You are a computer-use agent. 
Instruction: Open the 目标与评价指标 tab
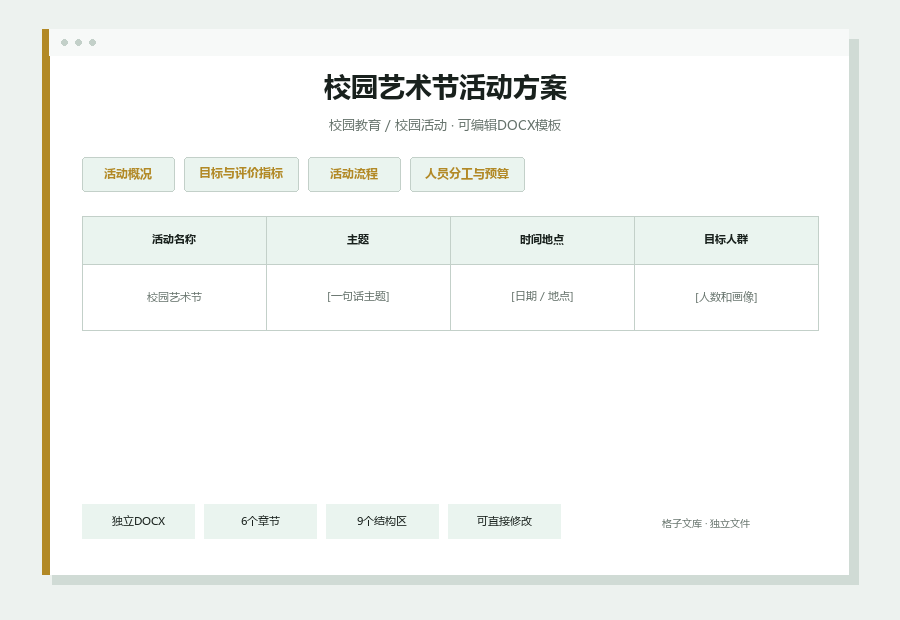click(241, 175)
